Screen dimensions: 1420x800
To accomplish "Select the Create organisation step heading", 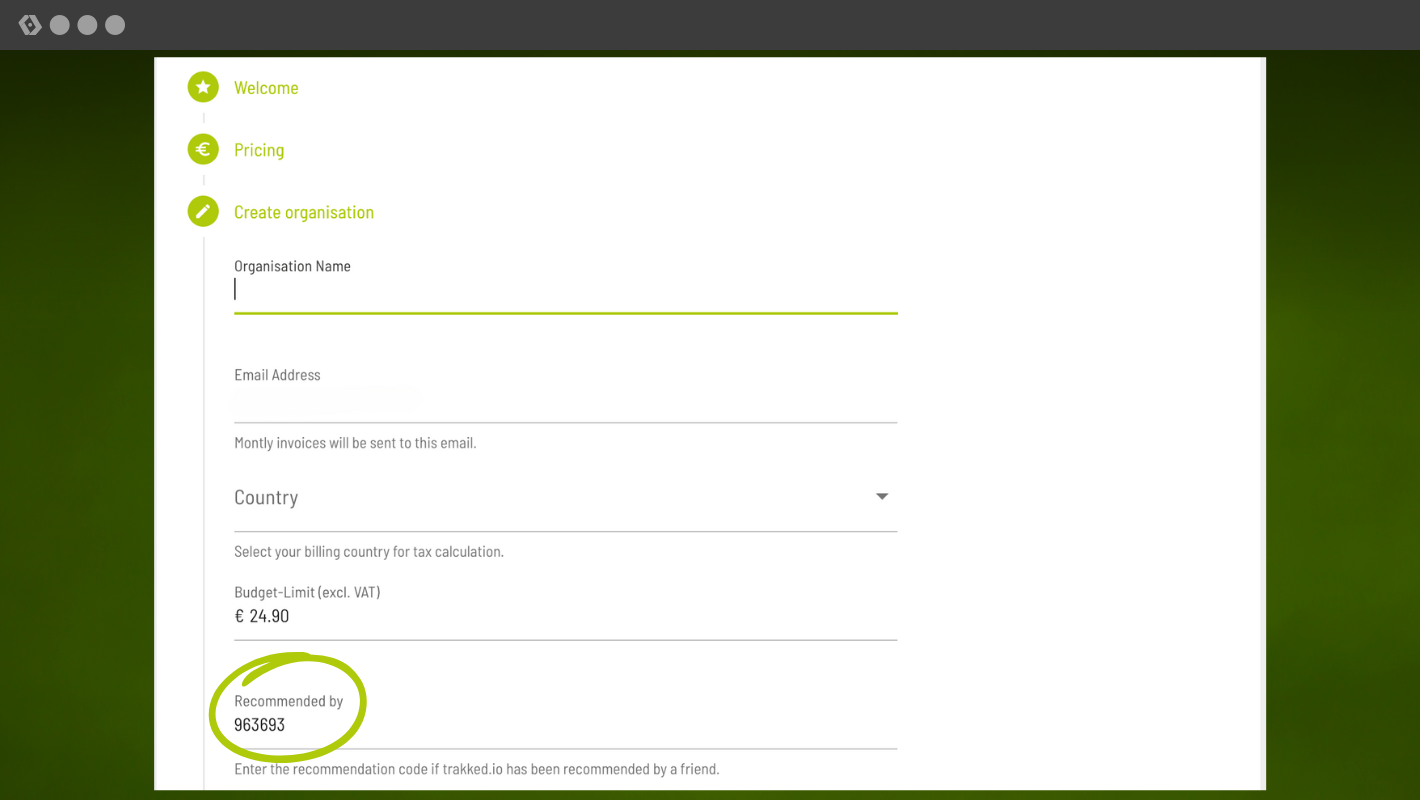I will 304,212.
